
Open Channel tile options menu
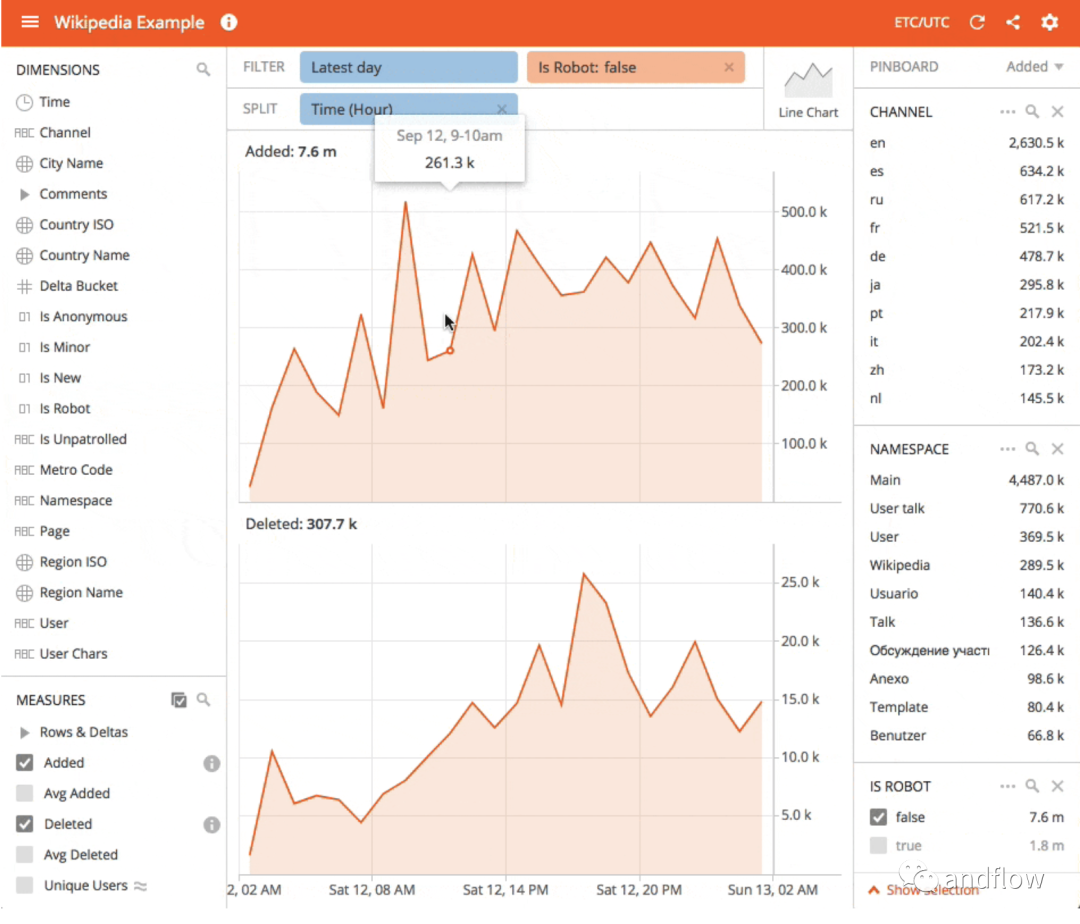click(1007, 112)
